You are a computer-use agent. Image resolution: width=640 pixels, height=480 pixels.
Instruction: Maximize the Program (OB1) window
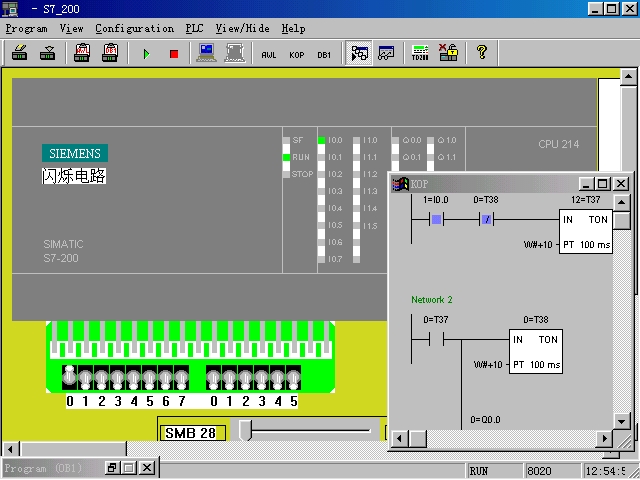point(129,468)
